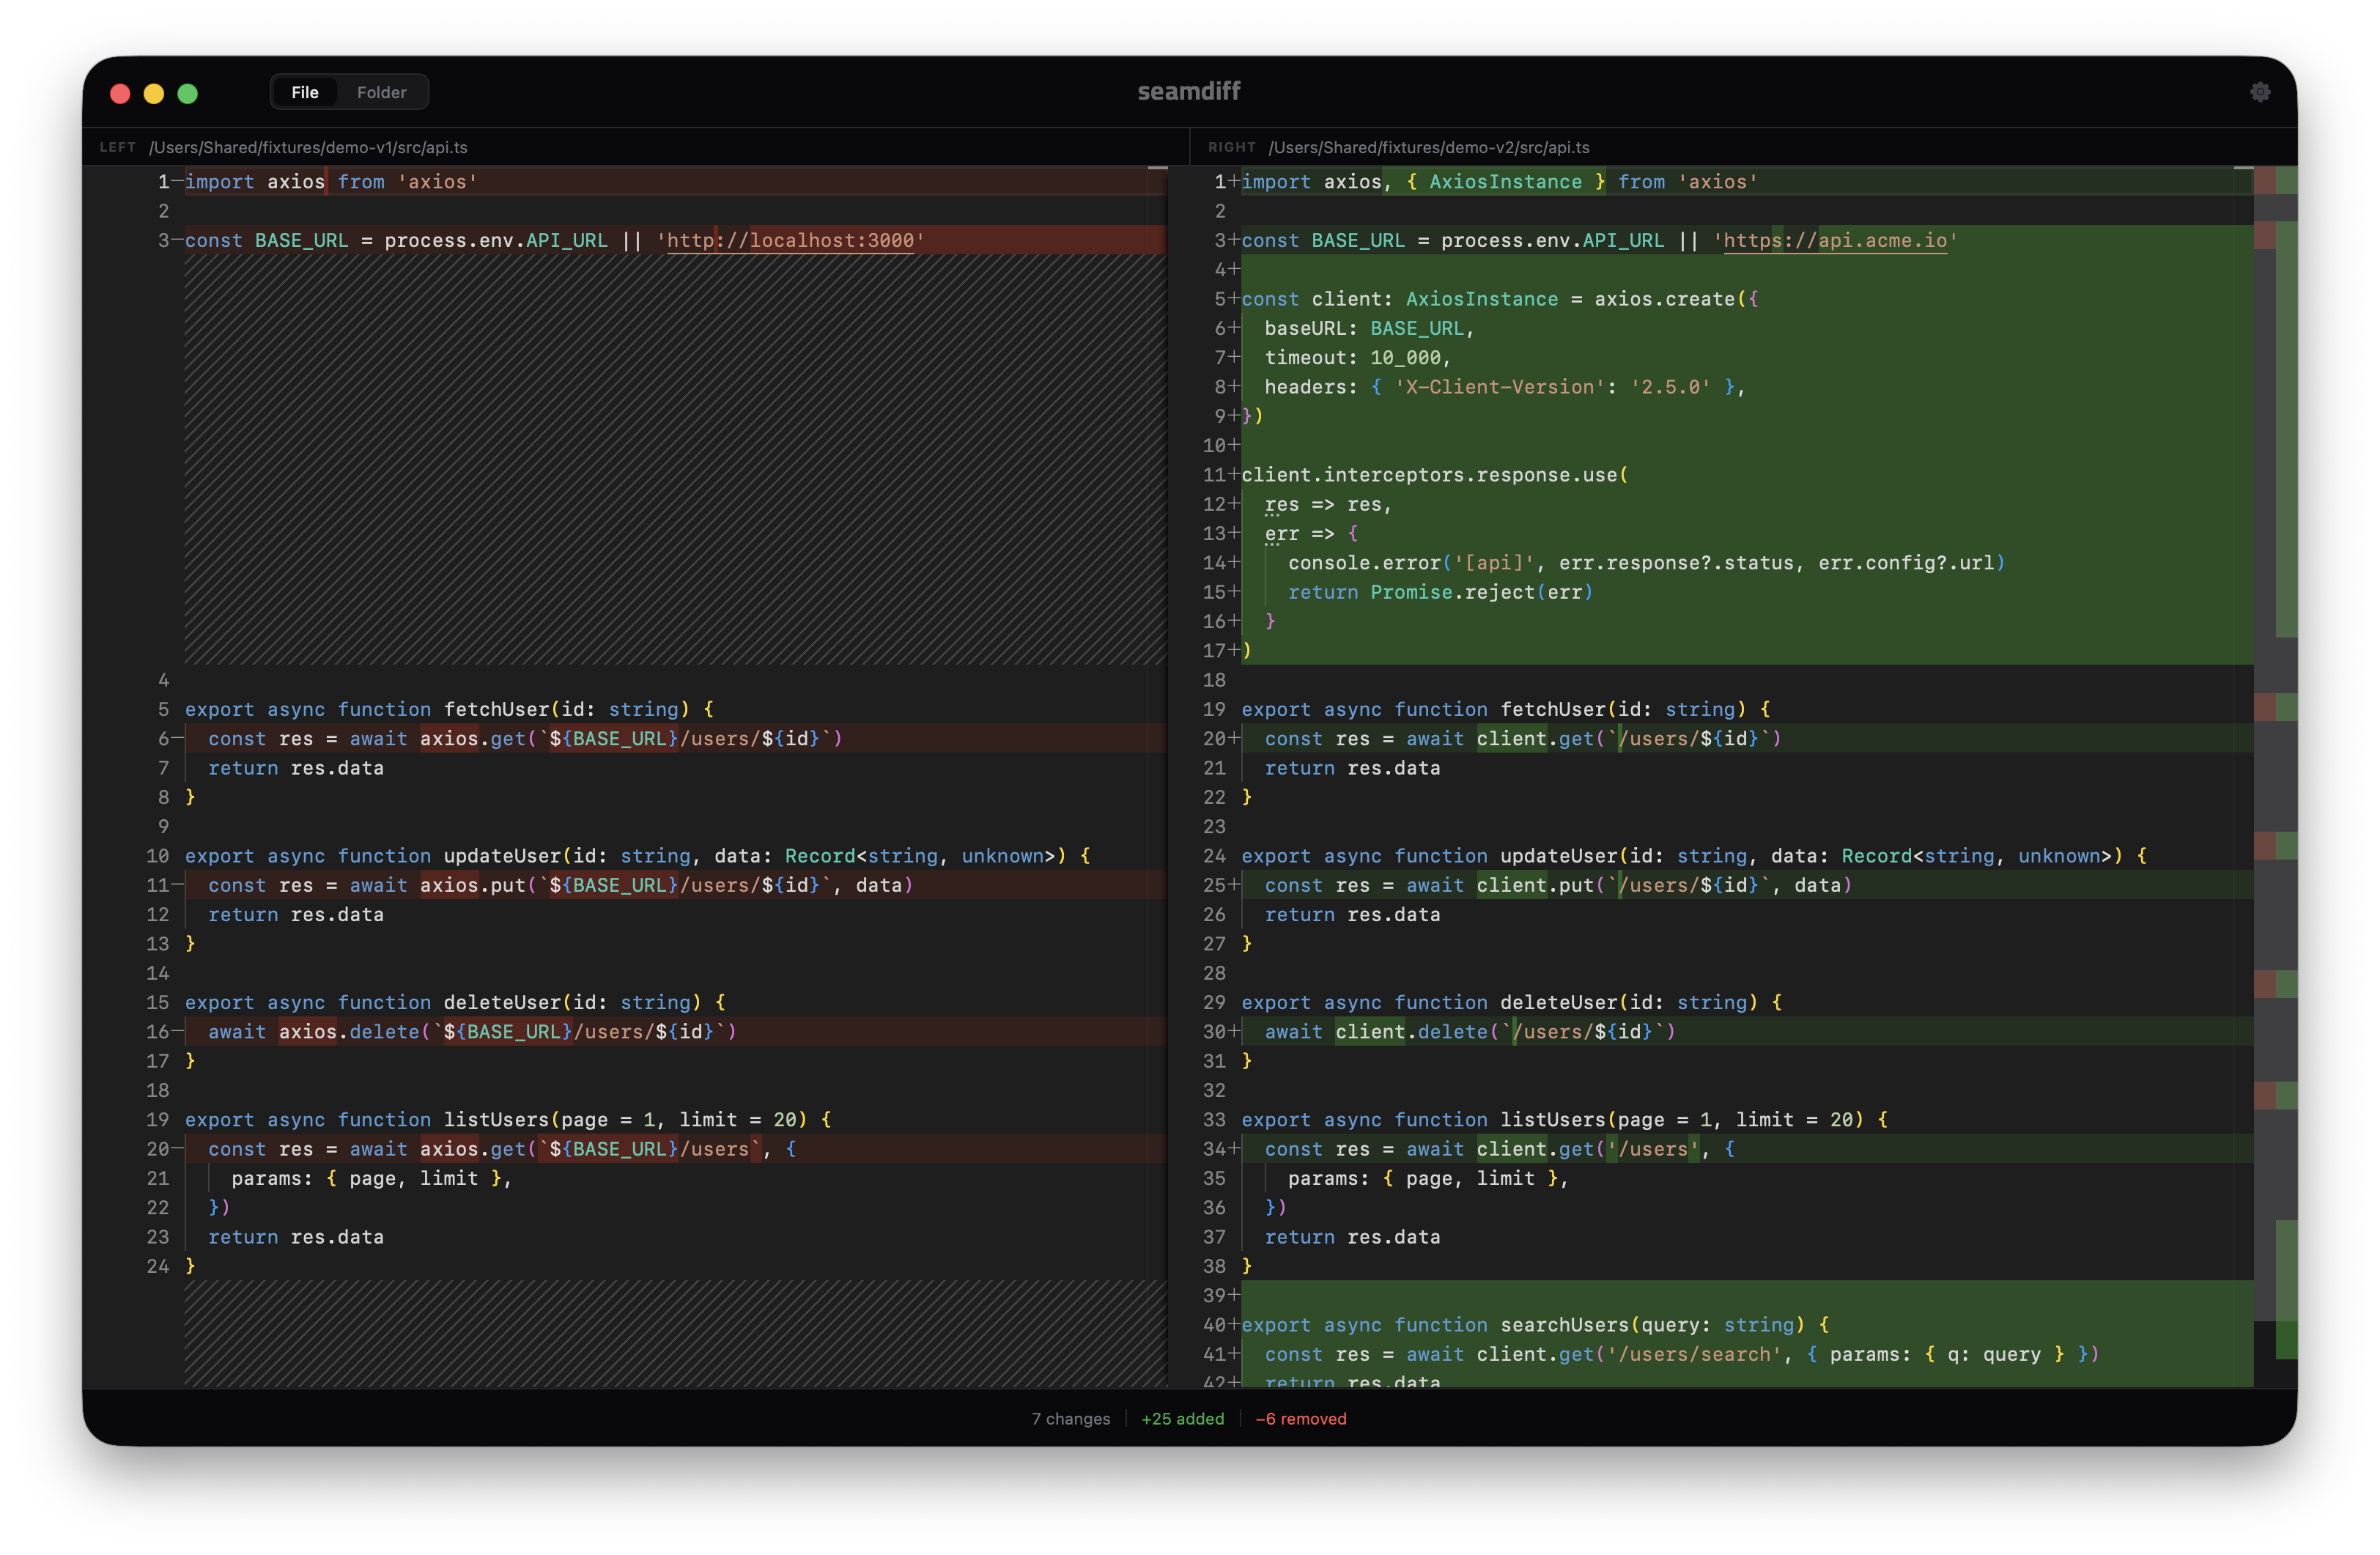Click the minus marker on left line 16
The height and width of the screenshot is (1555, 2380).
[177, 1031]
